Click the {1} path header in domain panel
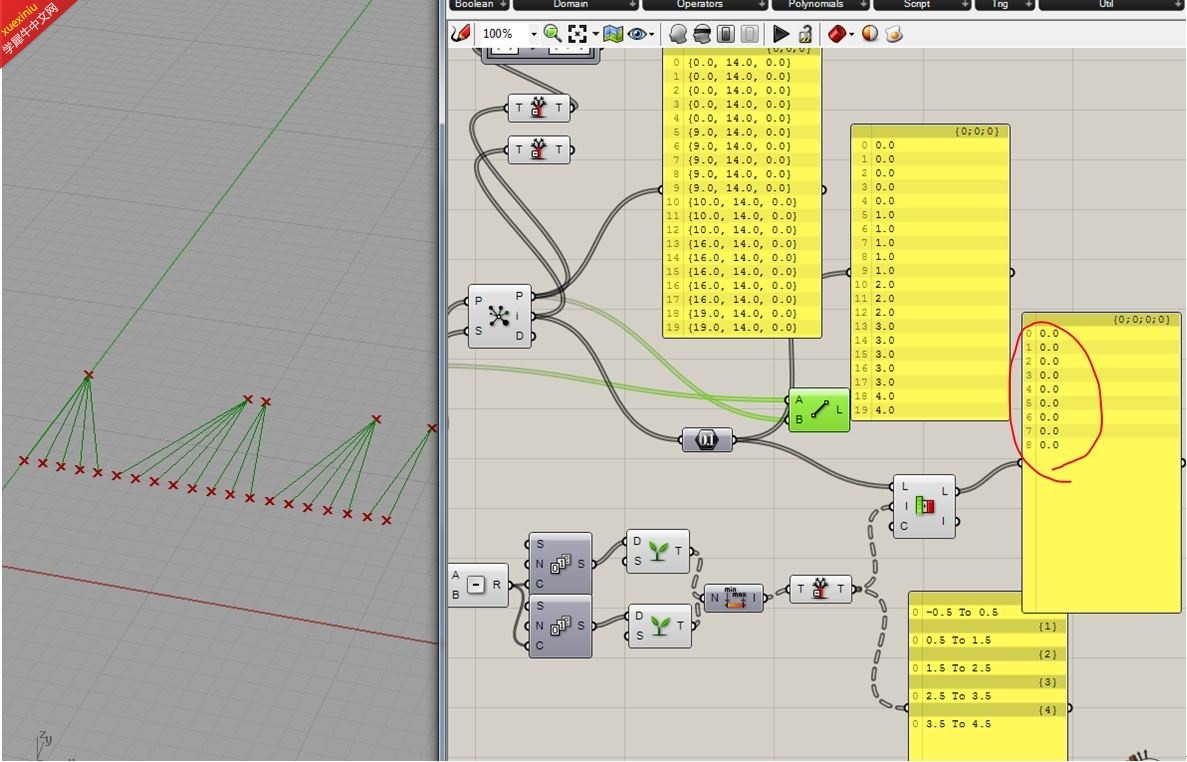 1048,627
